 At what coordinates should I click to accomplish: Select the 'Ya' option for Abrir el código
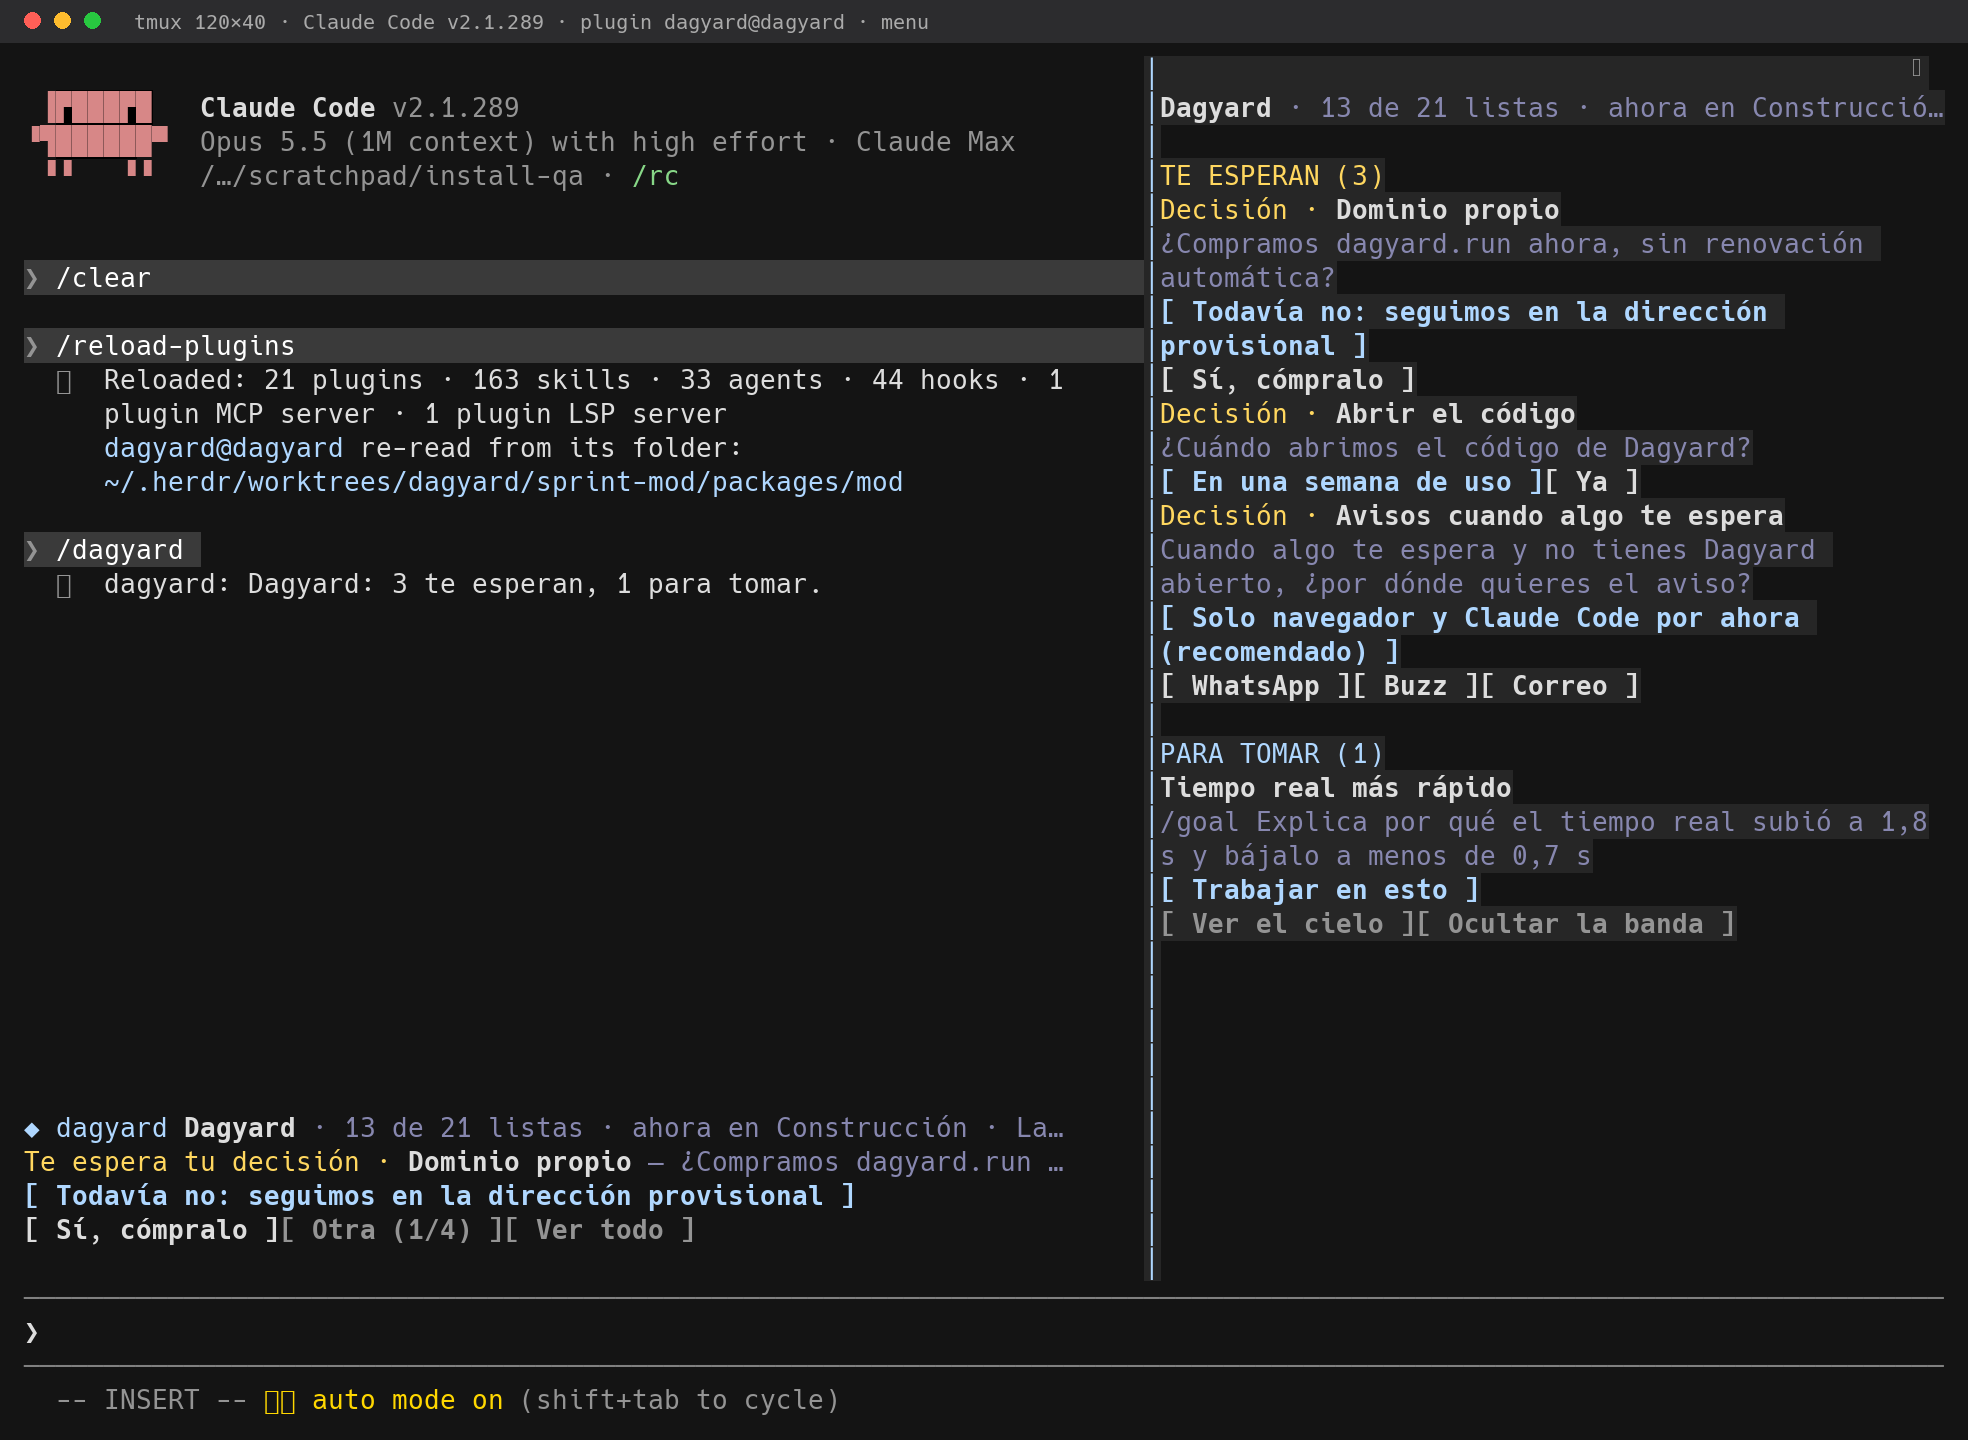pos(1592,482)
